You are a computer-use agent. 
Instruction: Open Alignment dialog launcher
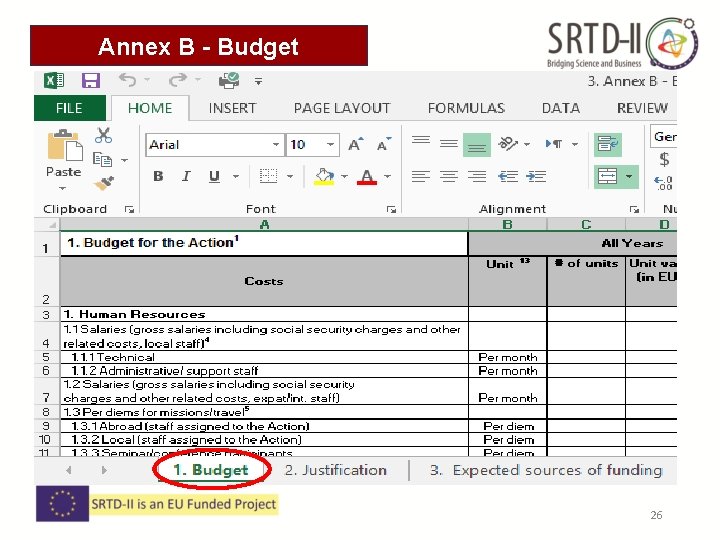[634, 210]
